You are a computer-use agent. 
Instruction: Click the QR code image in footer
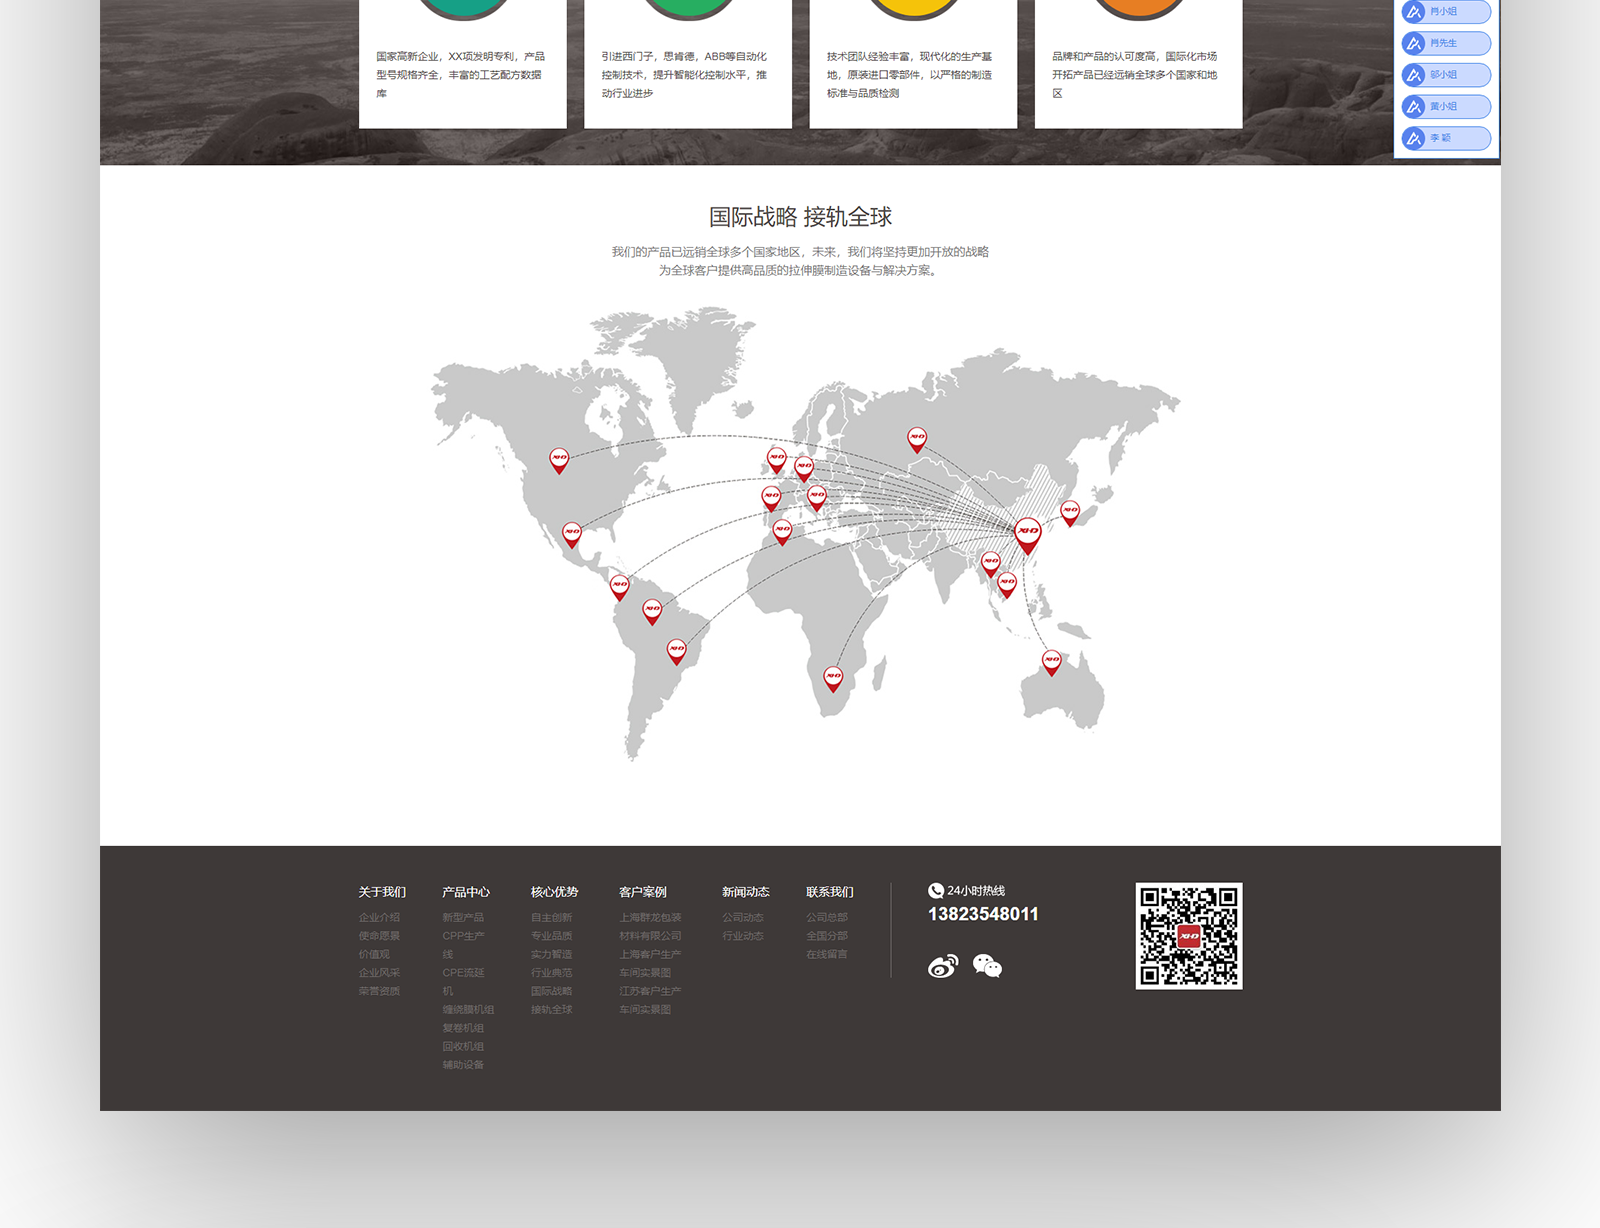(1189, 936)
